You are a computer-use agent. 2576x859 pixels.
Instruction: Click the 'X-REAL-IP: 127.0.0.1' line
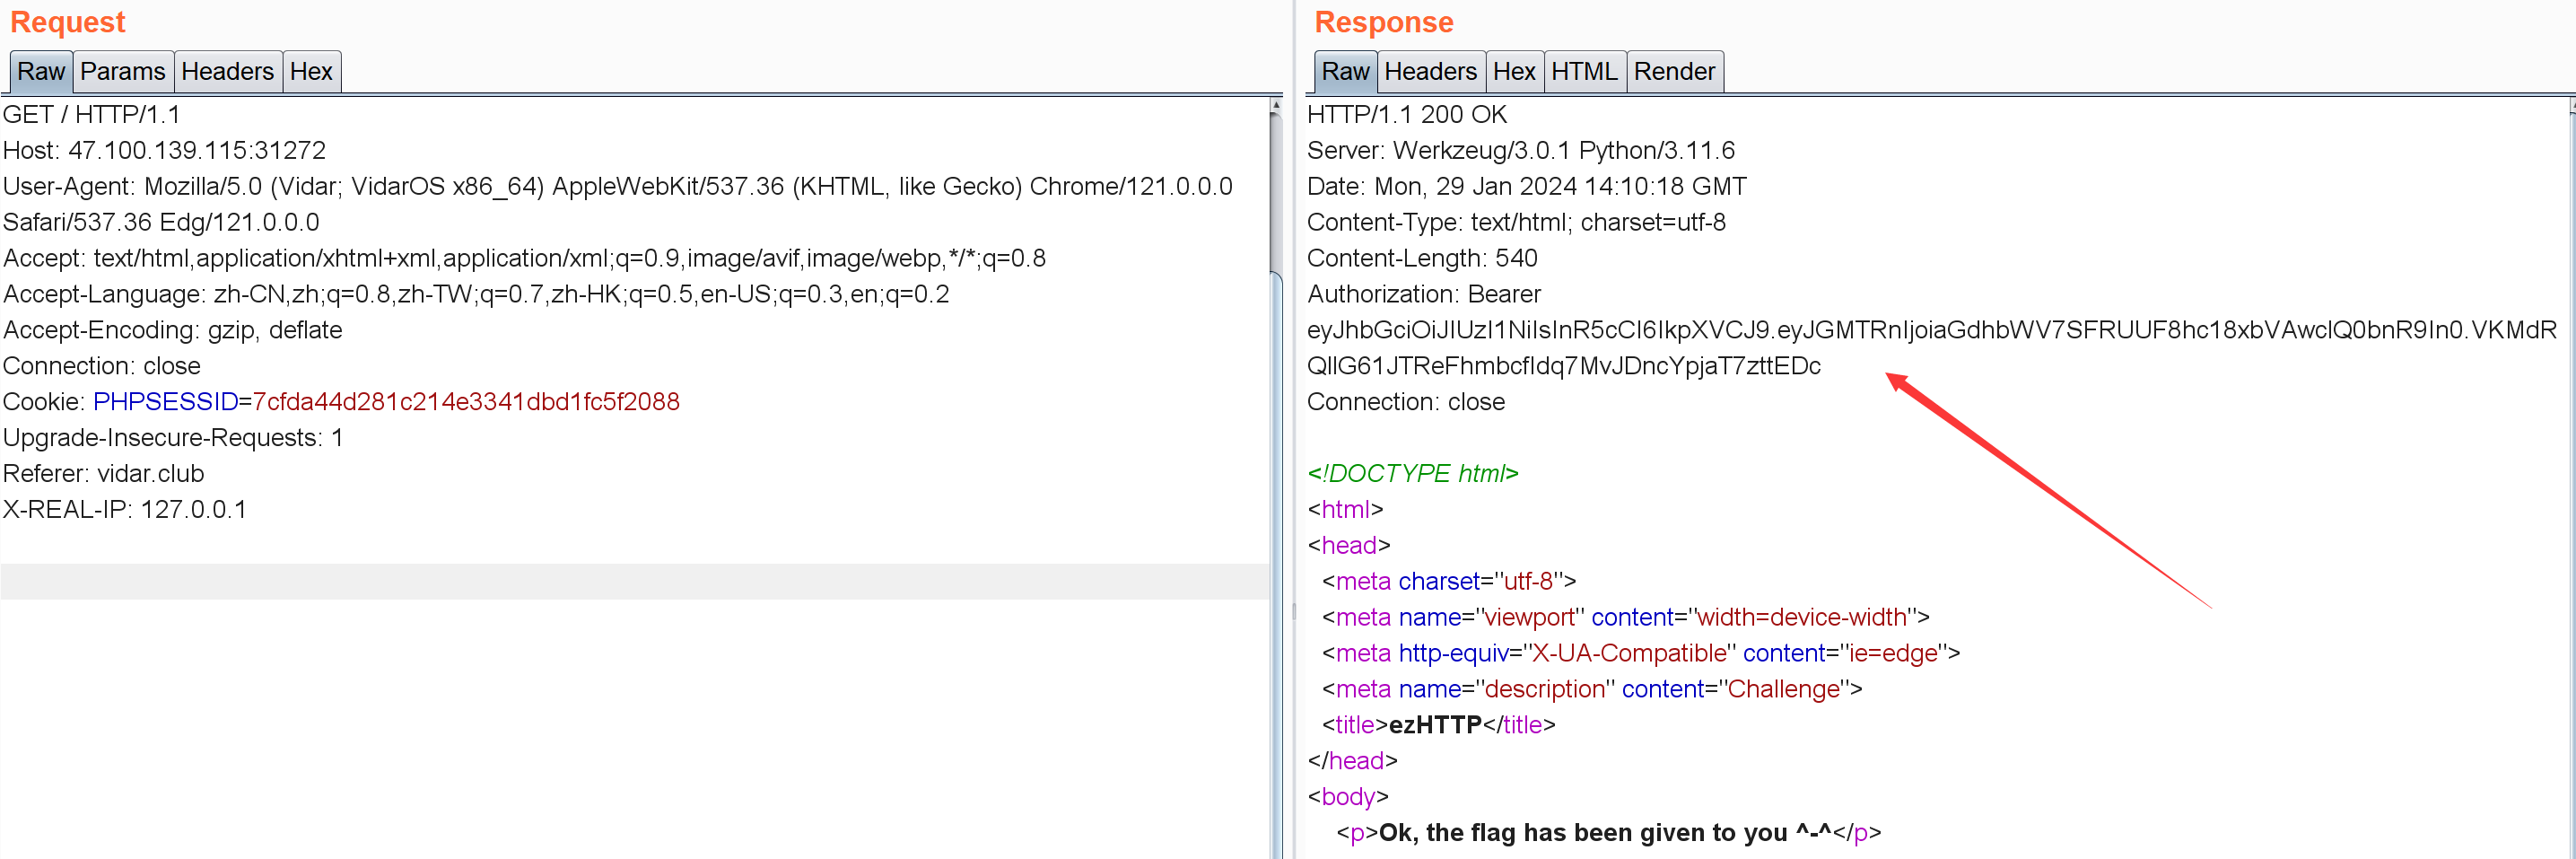125,511
